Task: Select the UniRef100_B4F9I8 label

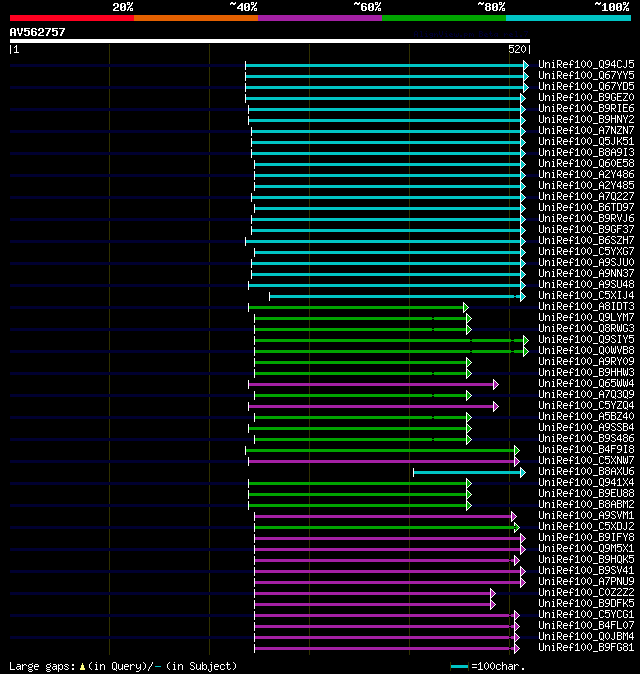Action: (x=586, y=450)
